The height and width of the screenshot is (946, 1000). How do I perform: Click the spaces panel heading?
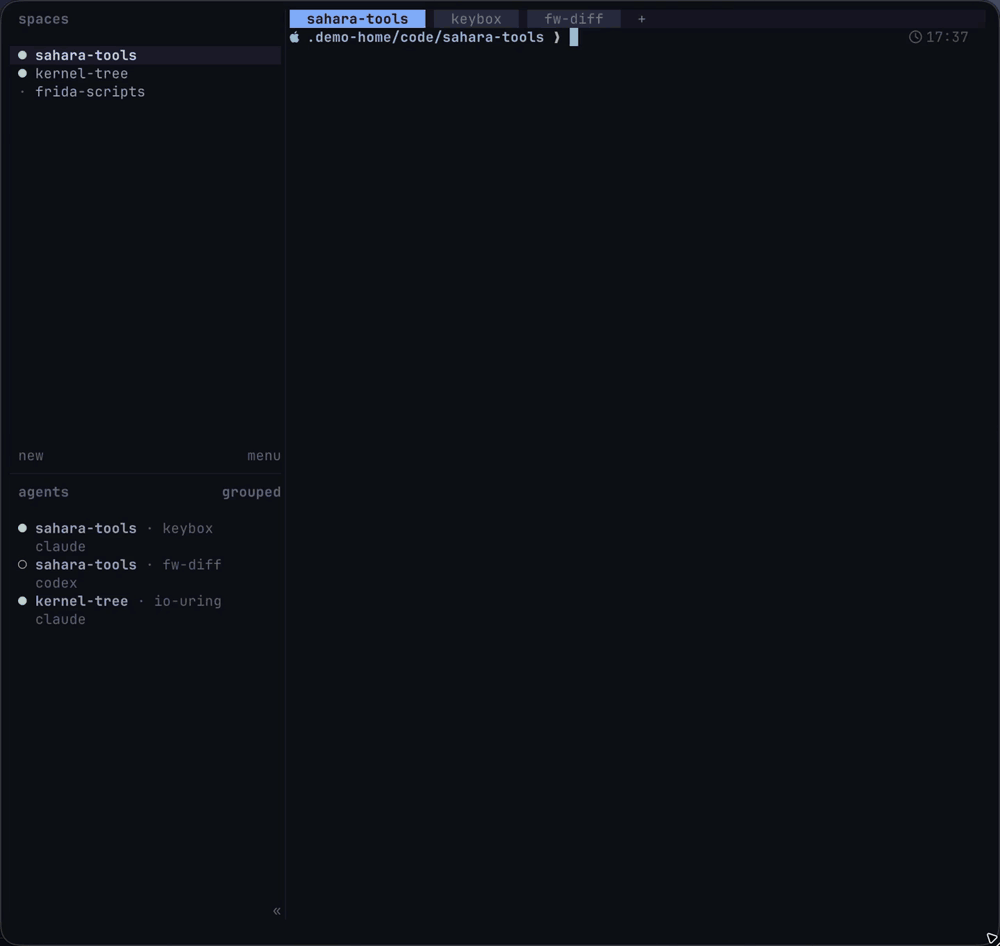43,19
